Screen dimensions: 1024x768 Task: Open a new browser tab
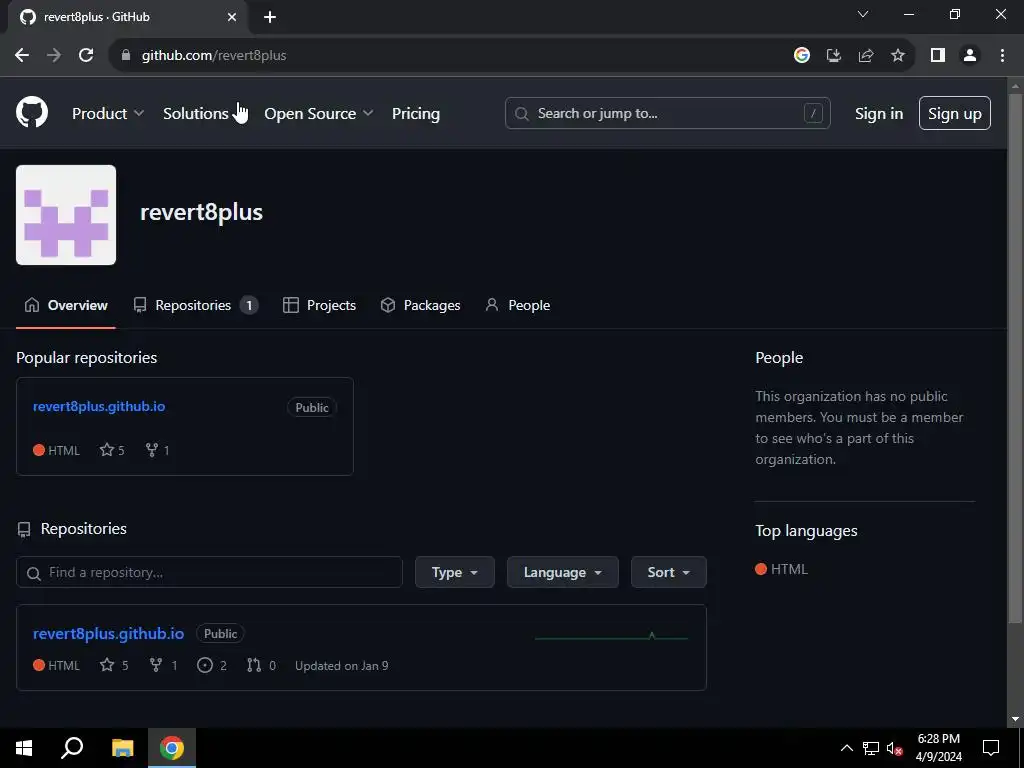pyautogui.click(x=270, y=17)
